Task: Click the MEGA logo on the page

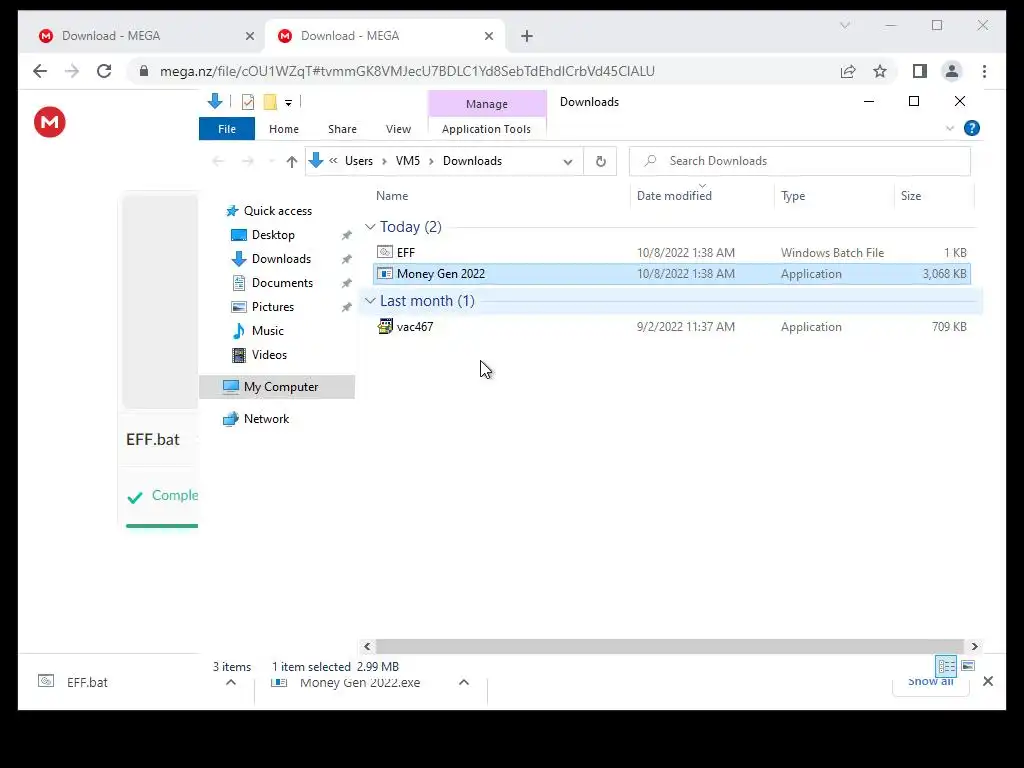Action: (50, 122)
